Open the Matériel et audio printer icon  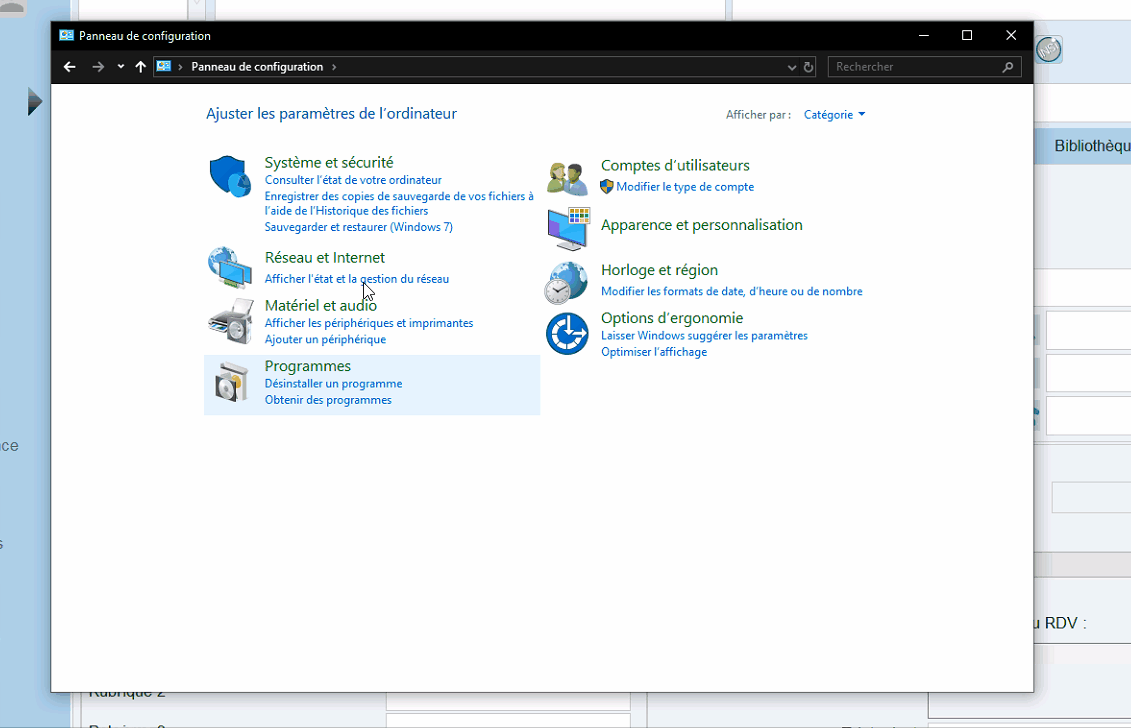point(231,321)
